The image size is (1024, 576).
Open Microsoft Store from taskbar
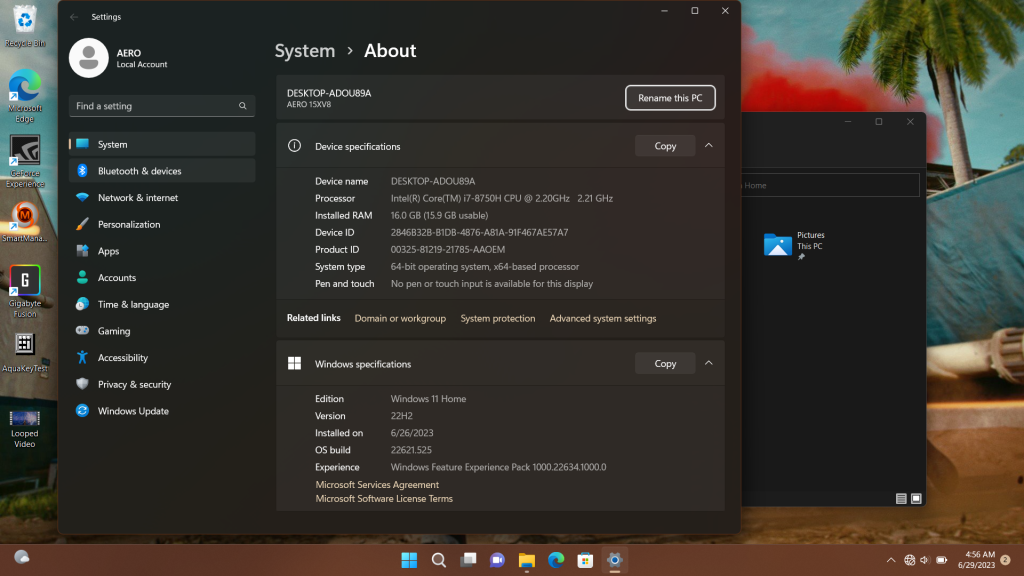tap(586, 560)
